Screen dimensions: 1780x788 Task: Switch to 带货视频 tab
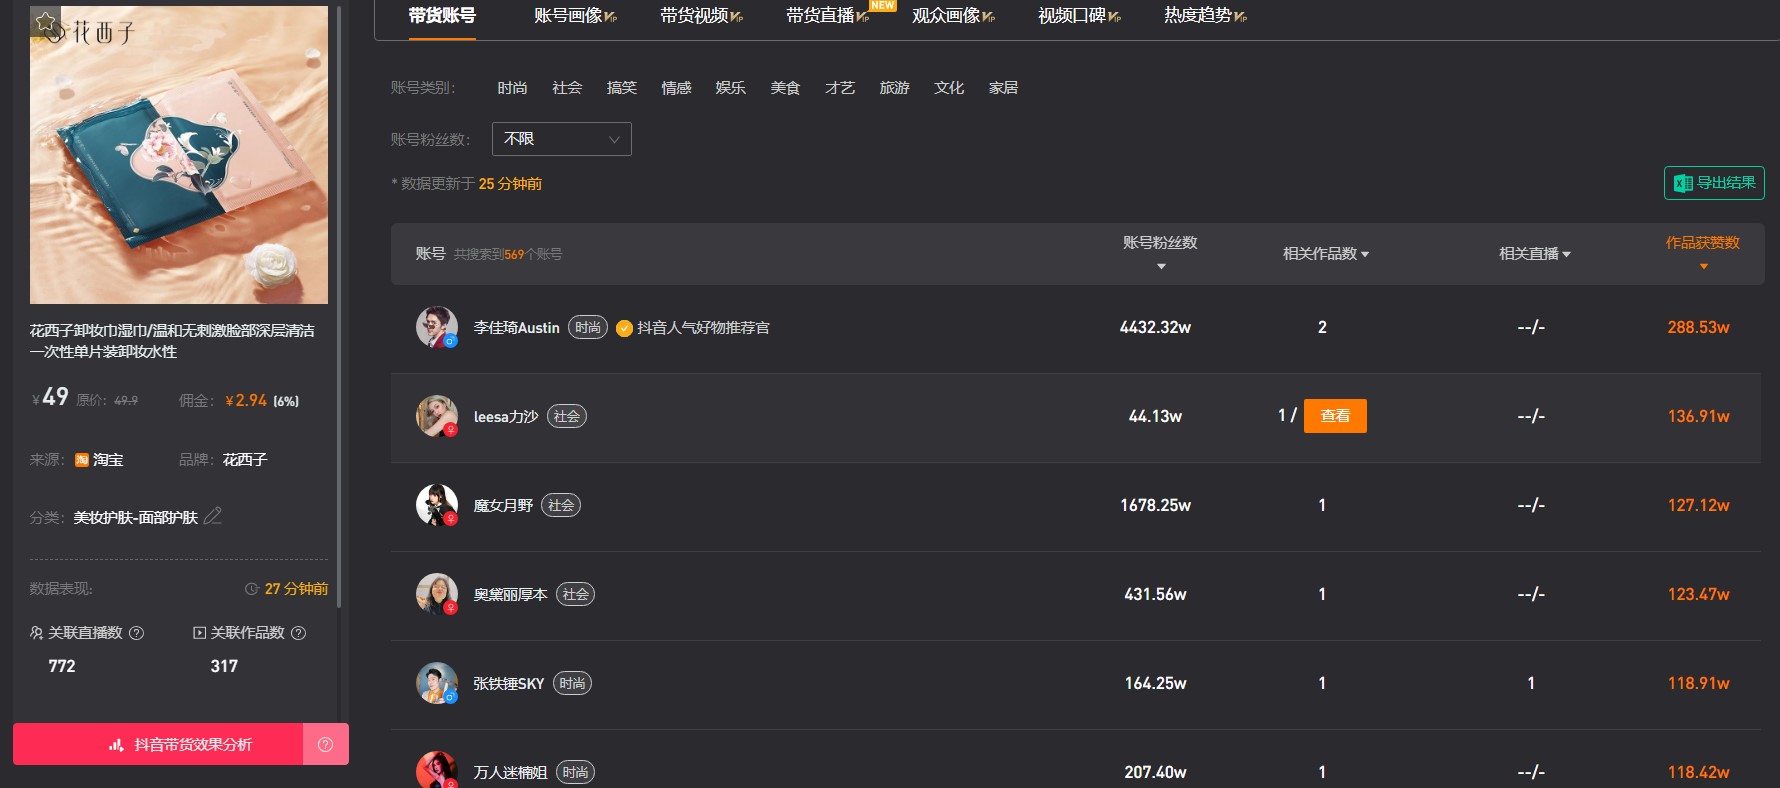click(701, 15)
